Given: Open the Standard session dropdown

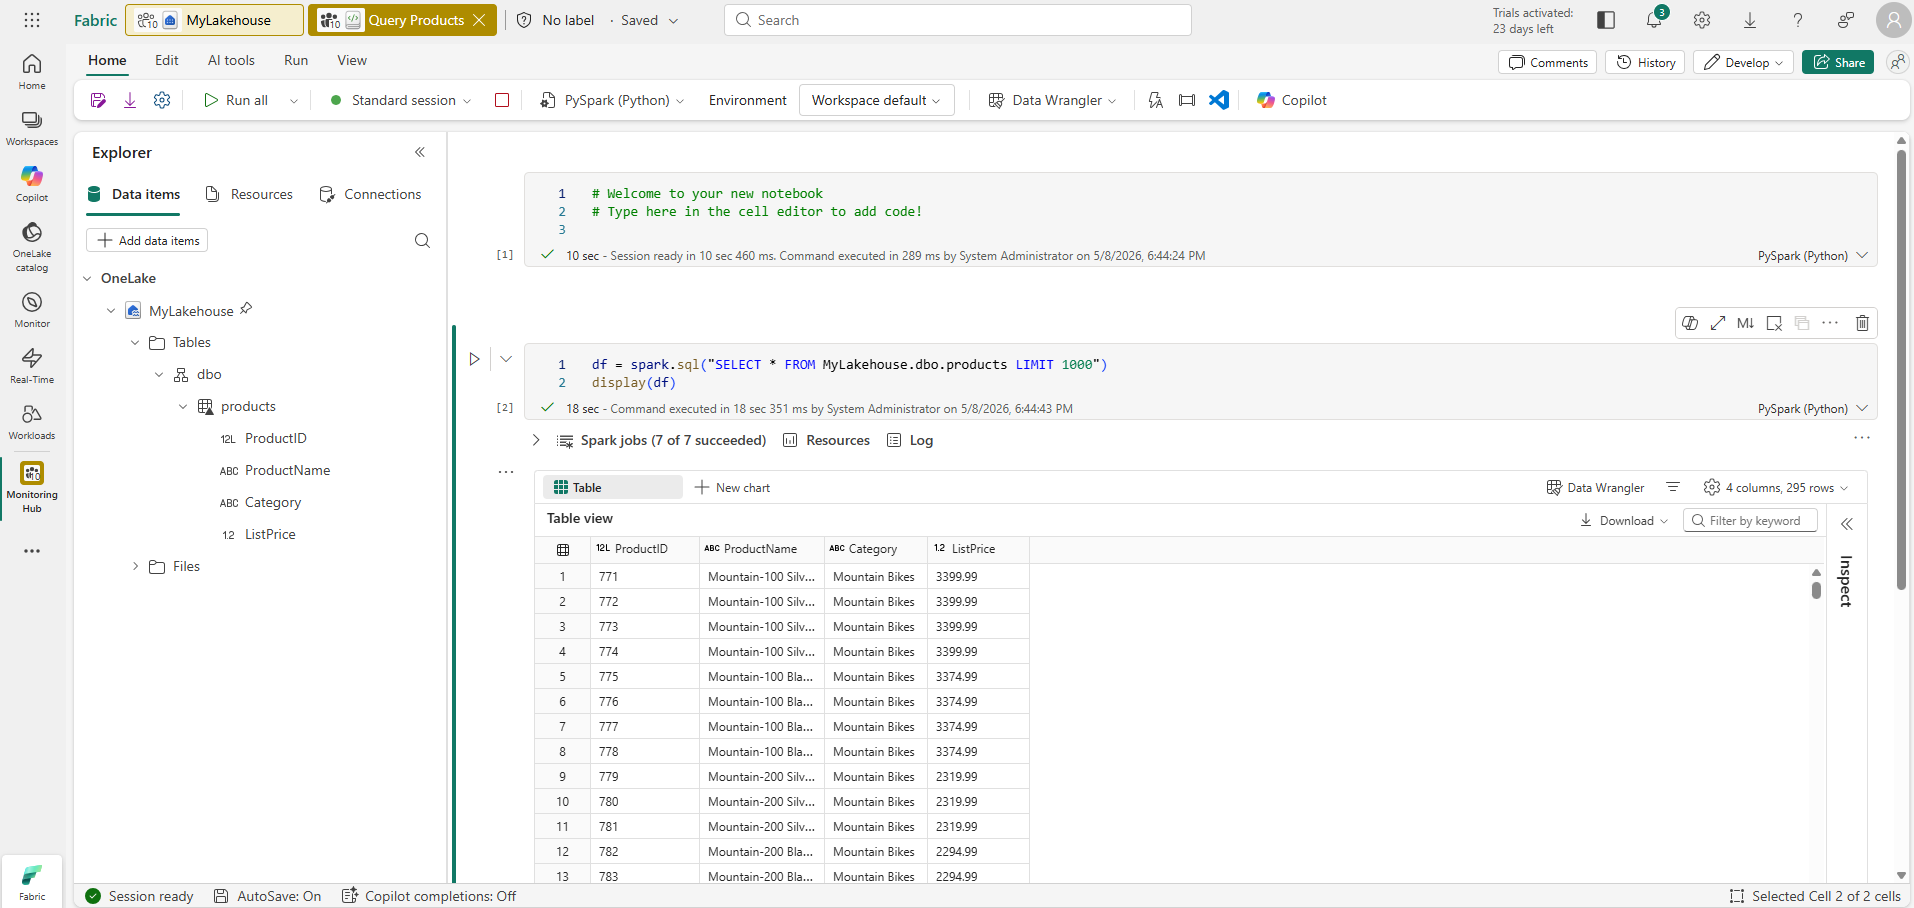Looking at the screenshot, I should (401, 100).
